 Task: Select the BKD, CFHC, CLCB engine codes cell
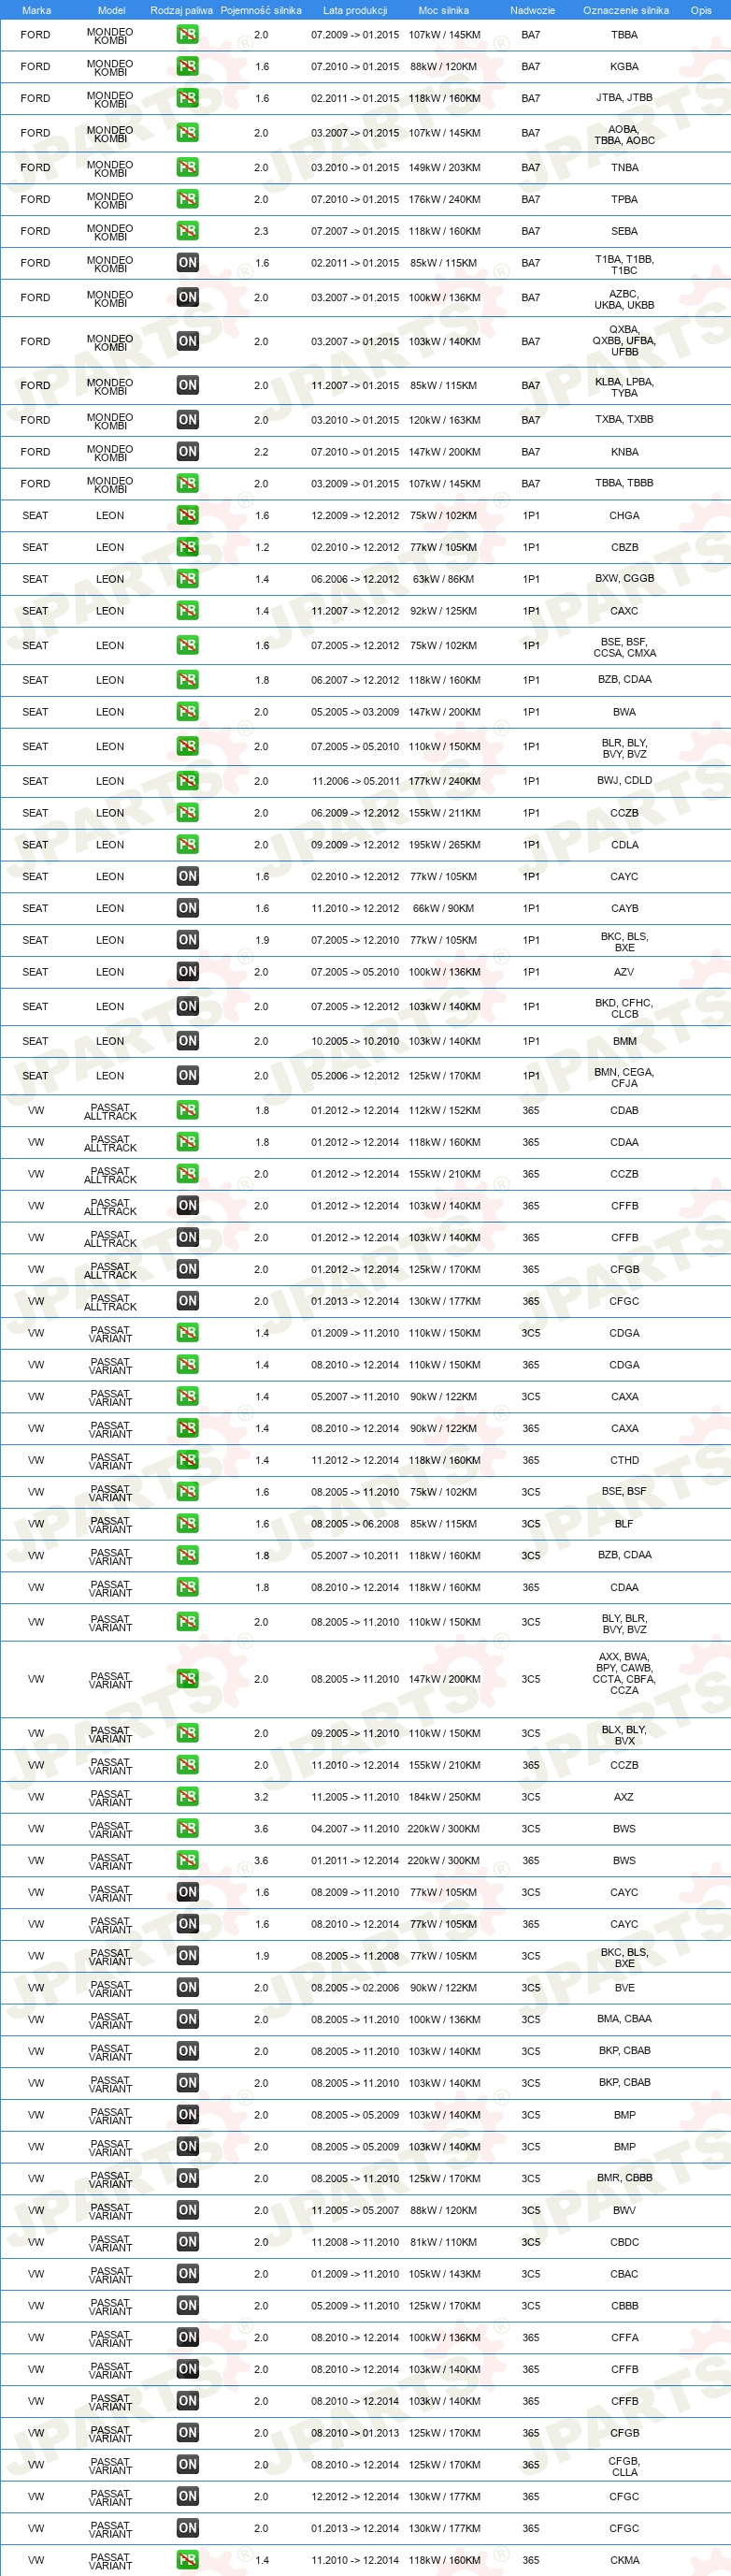click(625, 1008)
